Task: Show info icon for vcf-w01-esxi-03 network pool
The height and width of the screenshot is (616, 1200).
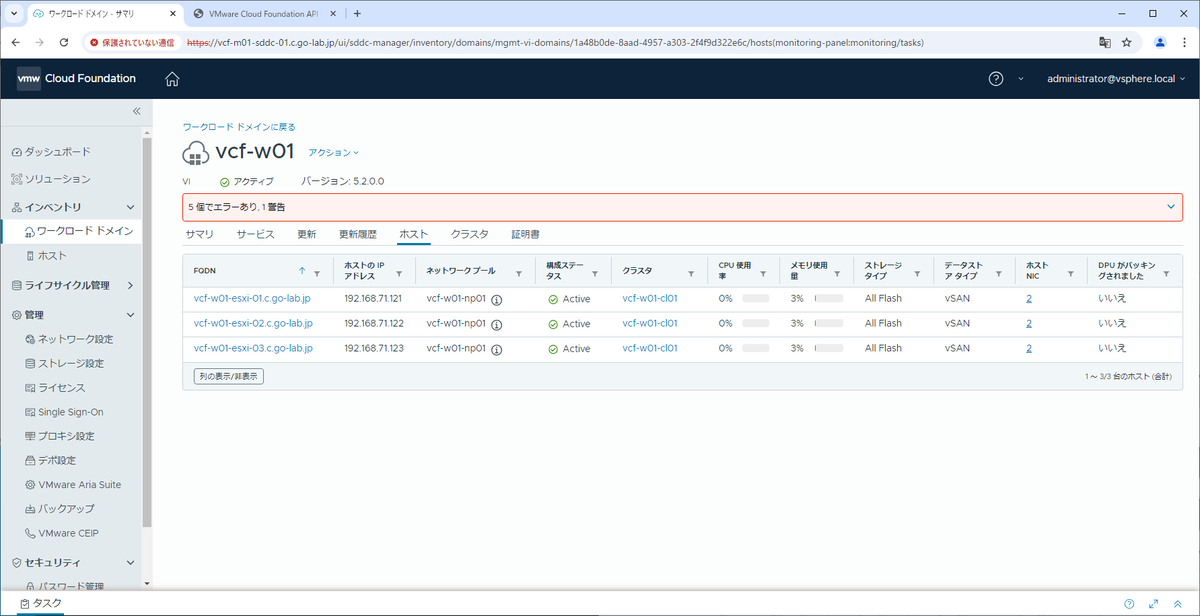Action: coord(497,349)
